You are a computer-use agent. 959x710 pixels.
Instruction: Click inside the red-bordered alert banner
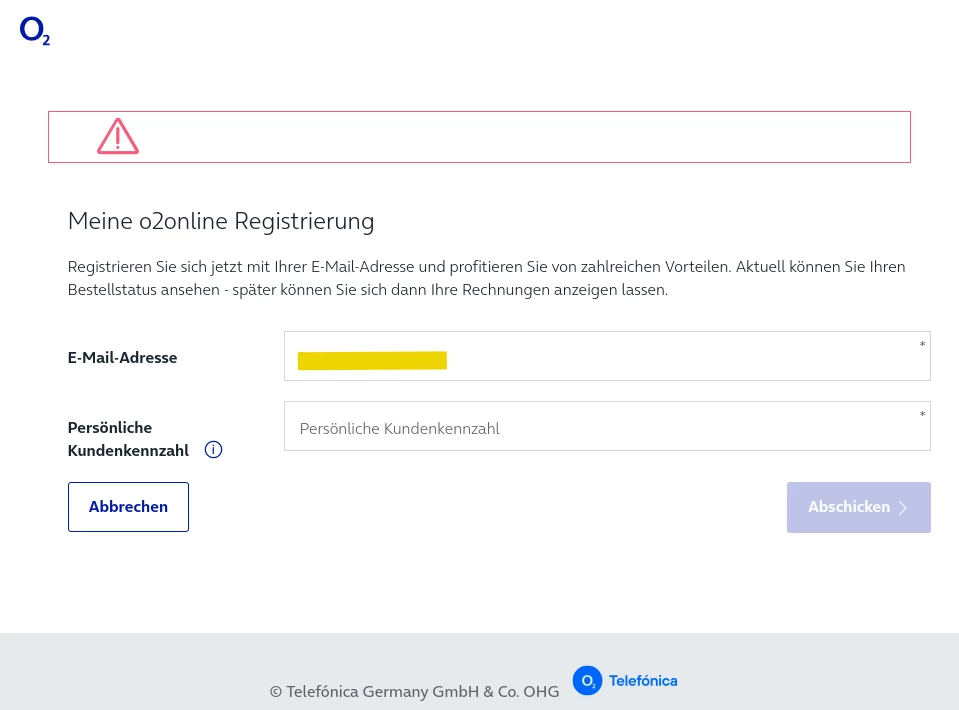click(x=520, y=137)
